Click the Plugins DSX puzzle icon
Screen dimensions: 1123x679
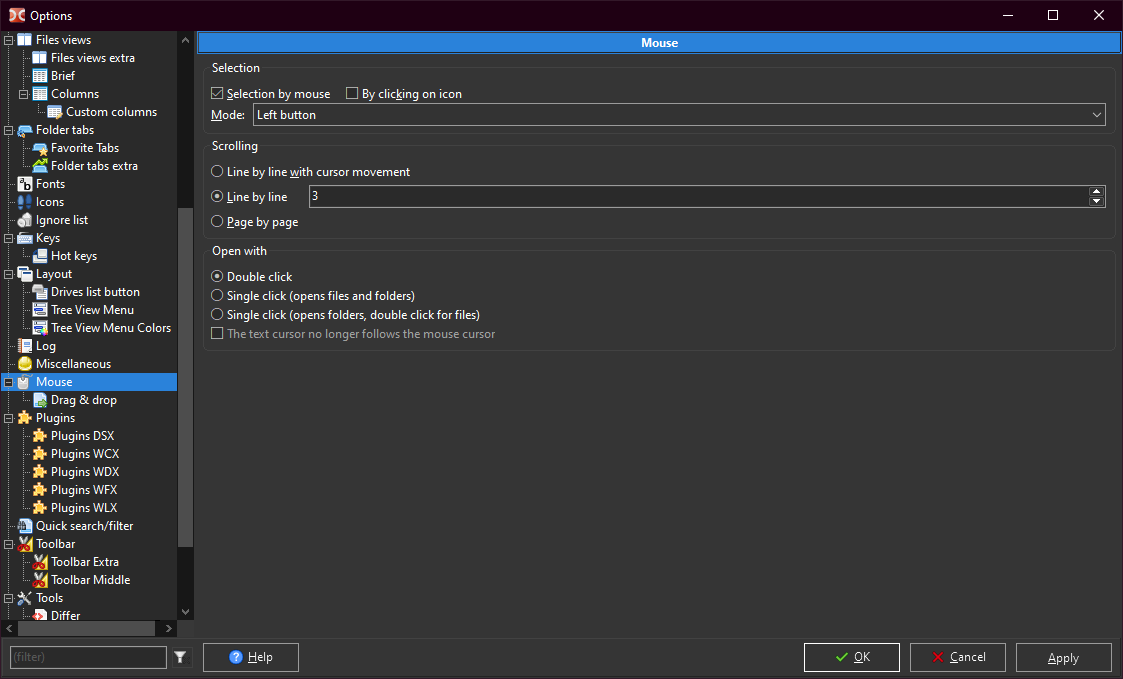pos(40,436)
